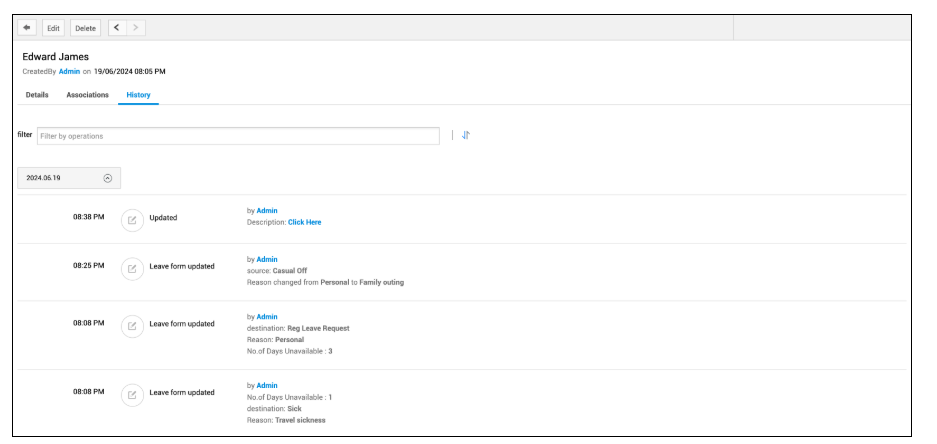Click the back arrow button
Image resolution: width=937 pixels, height=444 pixels.
point(27,28)
